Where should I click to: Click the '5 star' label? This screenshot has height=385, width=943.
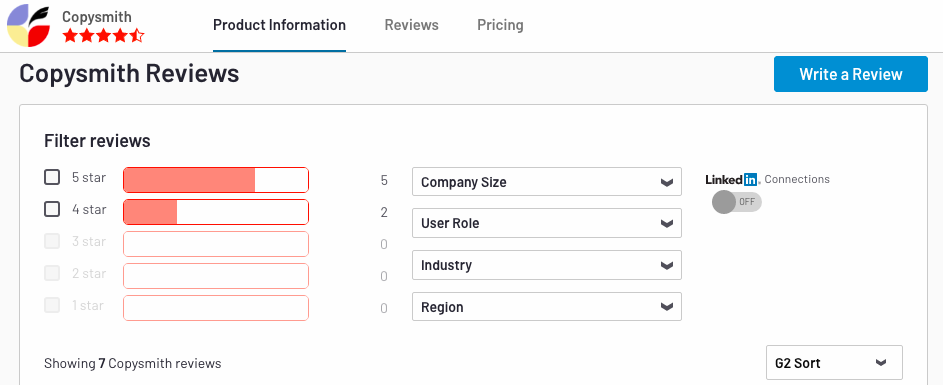click(89, 177)
